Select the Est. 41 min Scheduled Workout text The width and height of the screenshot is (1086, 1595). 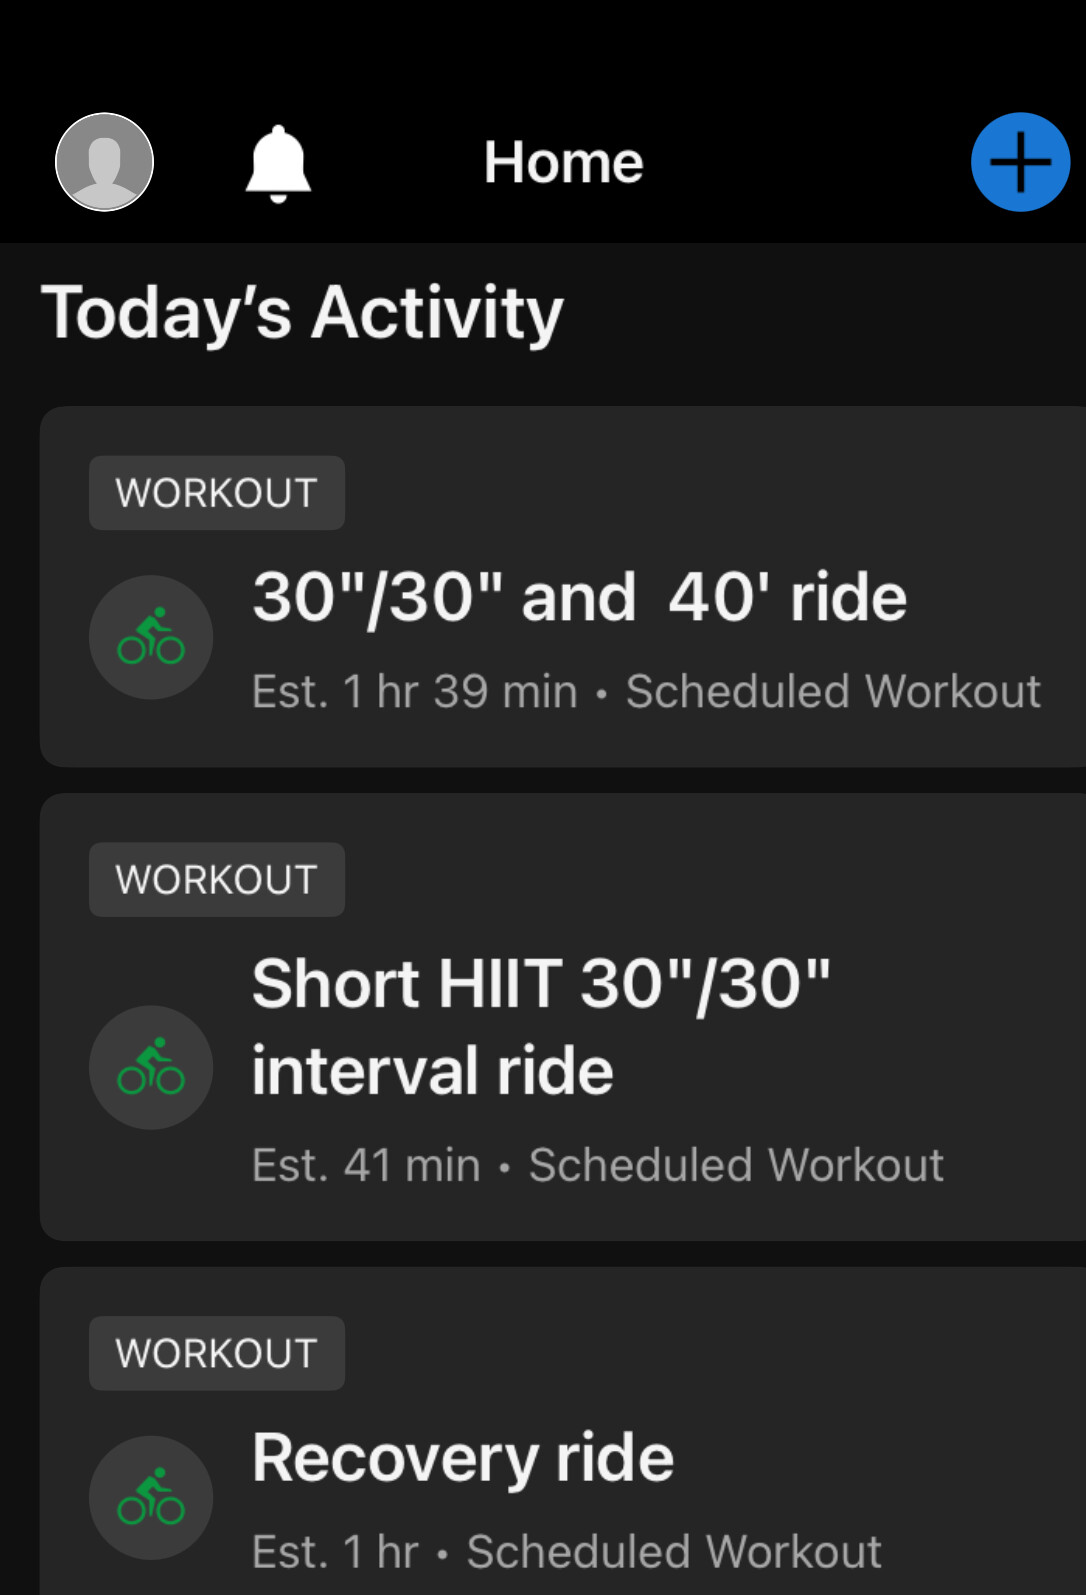(x=598, y=1165)
